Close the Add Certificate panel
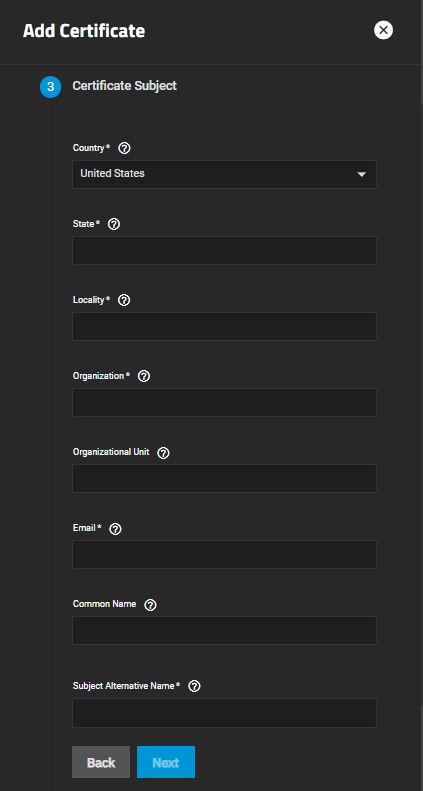The image size is (423, 791). click(x=383, y=30)
